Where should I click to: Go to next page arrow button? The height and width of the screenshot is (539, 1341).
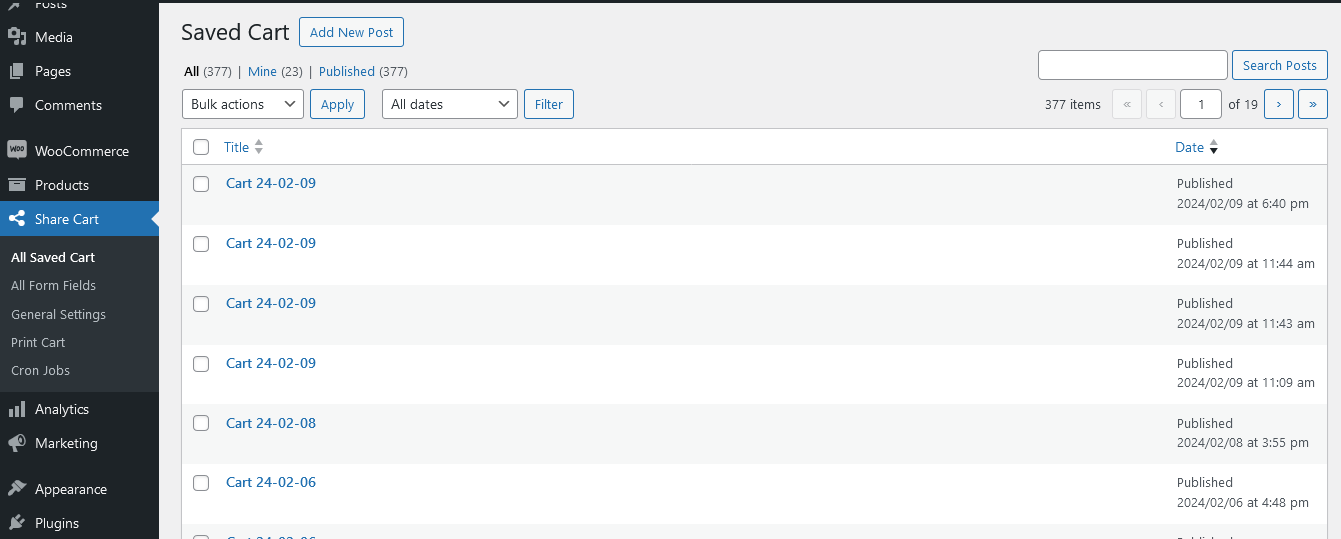1279,104
